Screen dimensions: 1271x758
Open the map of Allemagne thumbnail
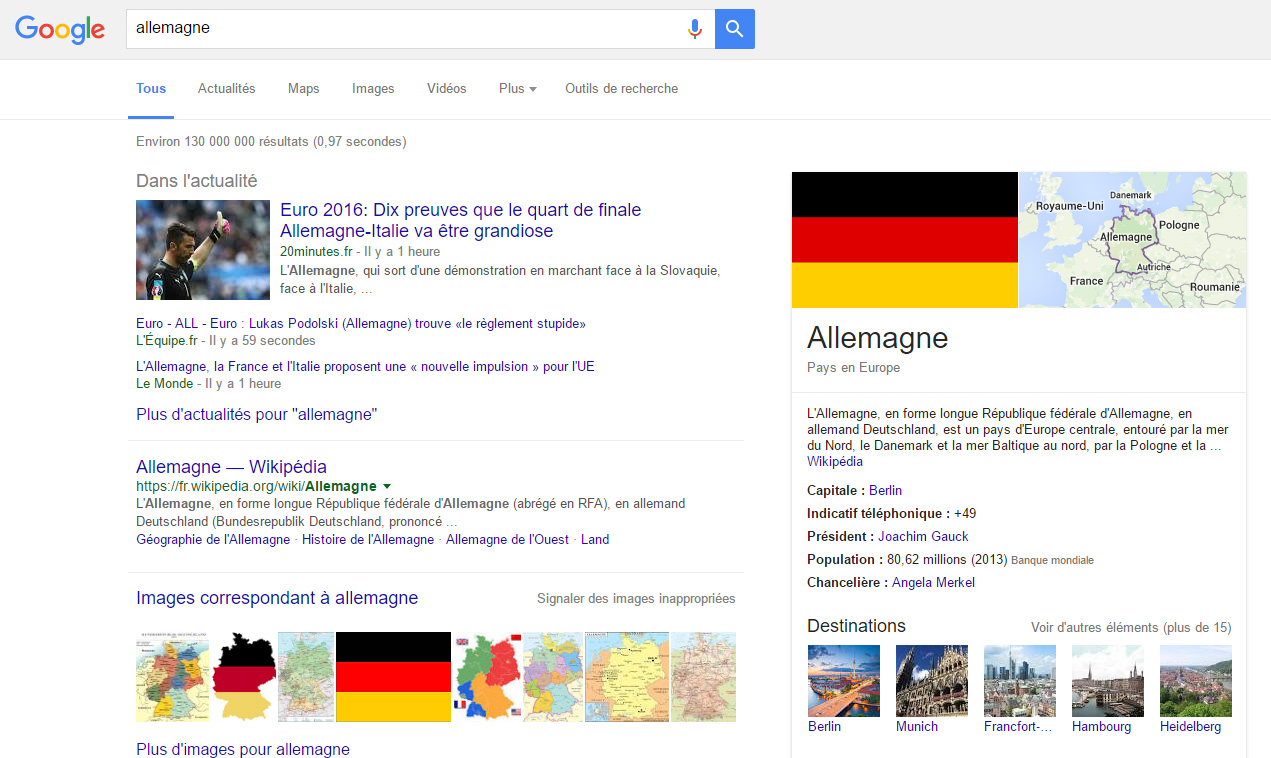pos(1132,240)
